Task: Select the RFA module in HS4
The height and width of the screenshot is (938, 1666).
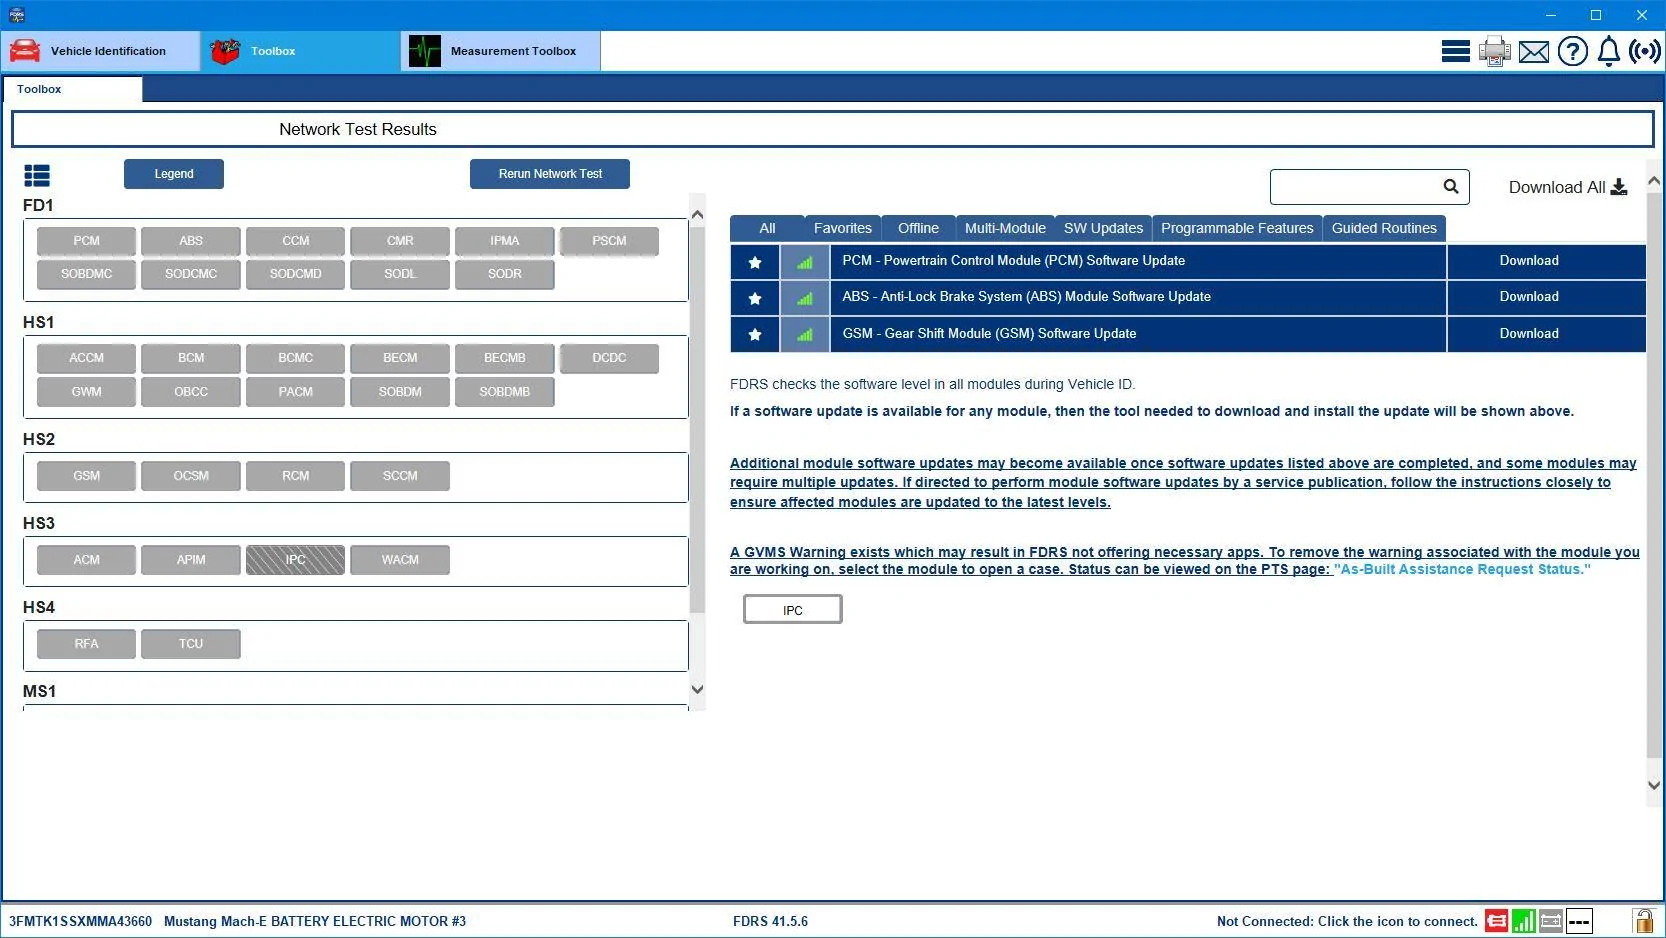Action: click(x=86, y=644)
